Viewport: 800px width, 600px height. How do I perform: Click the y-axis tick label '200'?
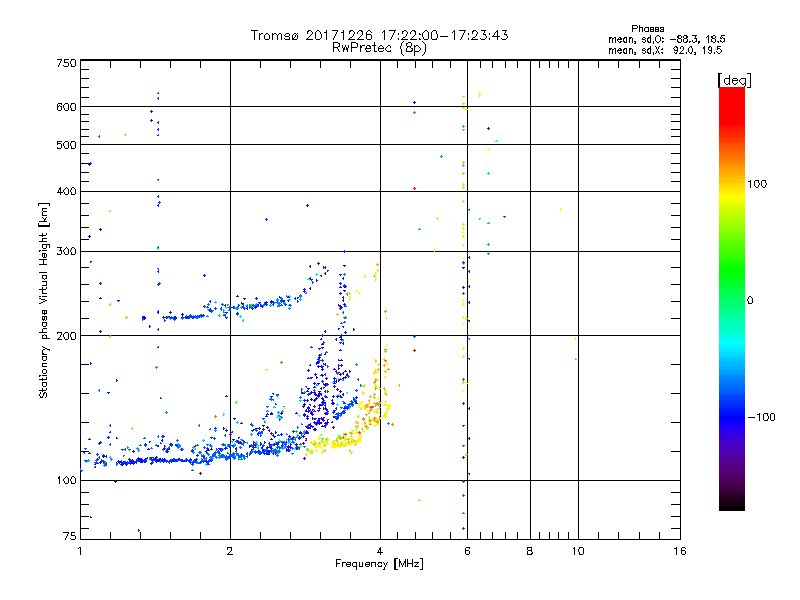pyautogui.click(x=66, y=336)
